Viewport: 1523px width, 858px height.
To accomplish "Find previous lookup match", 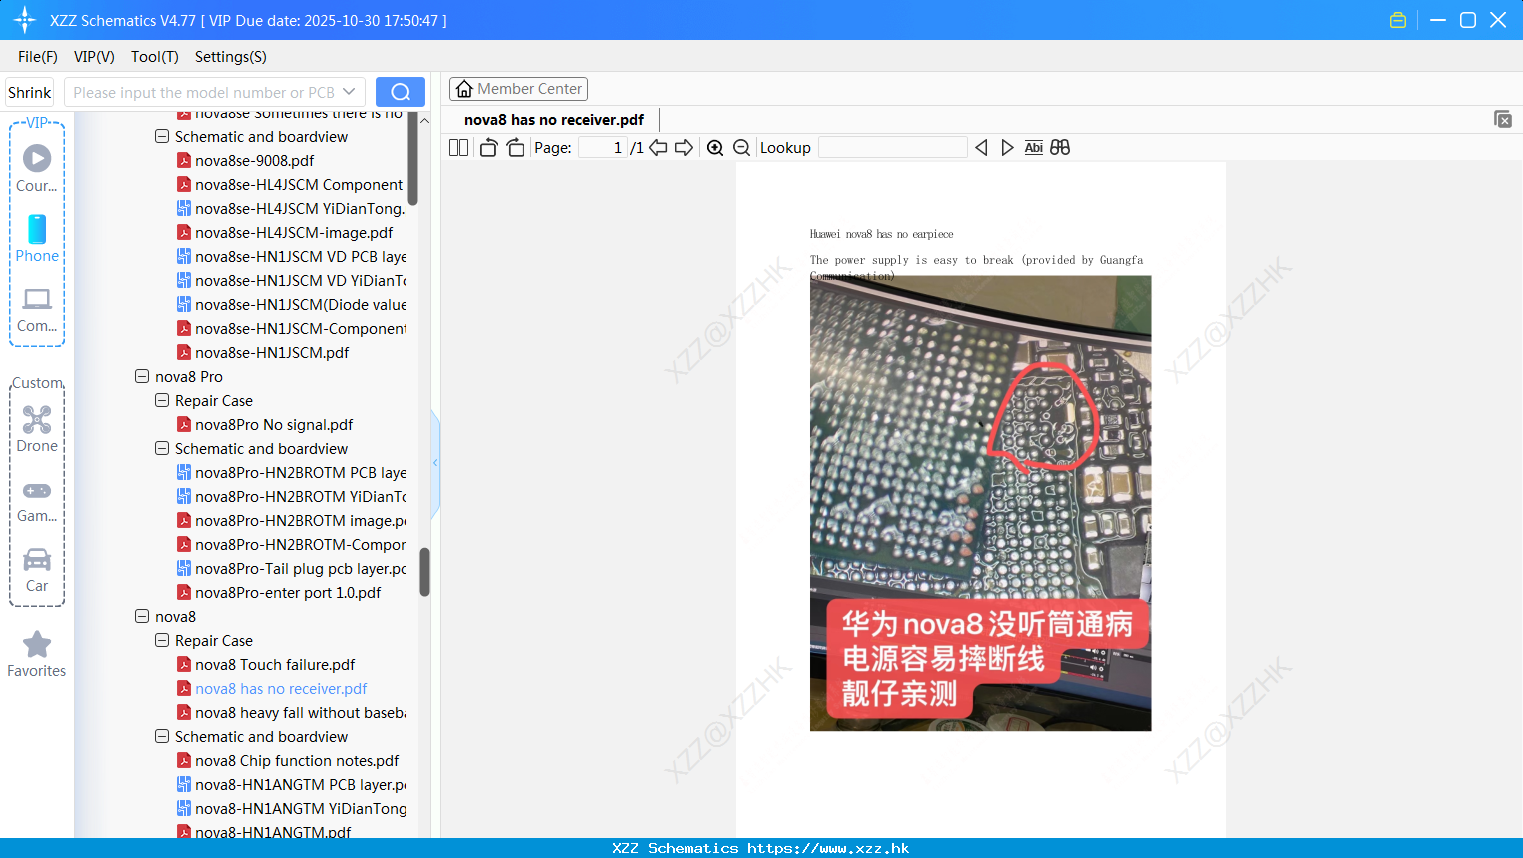I will coord(981,148).
